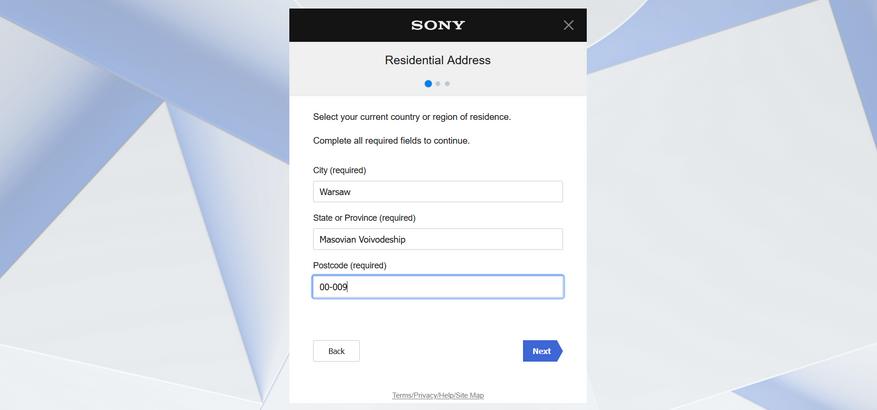Open the Help link in the footer
The image size is (877, 410).
click(446, 396)
